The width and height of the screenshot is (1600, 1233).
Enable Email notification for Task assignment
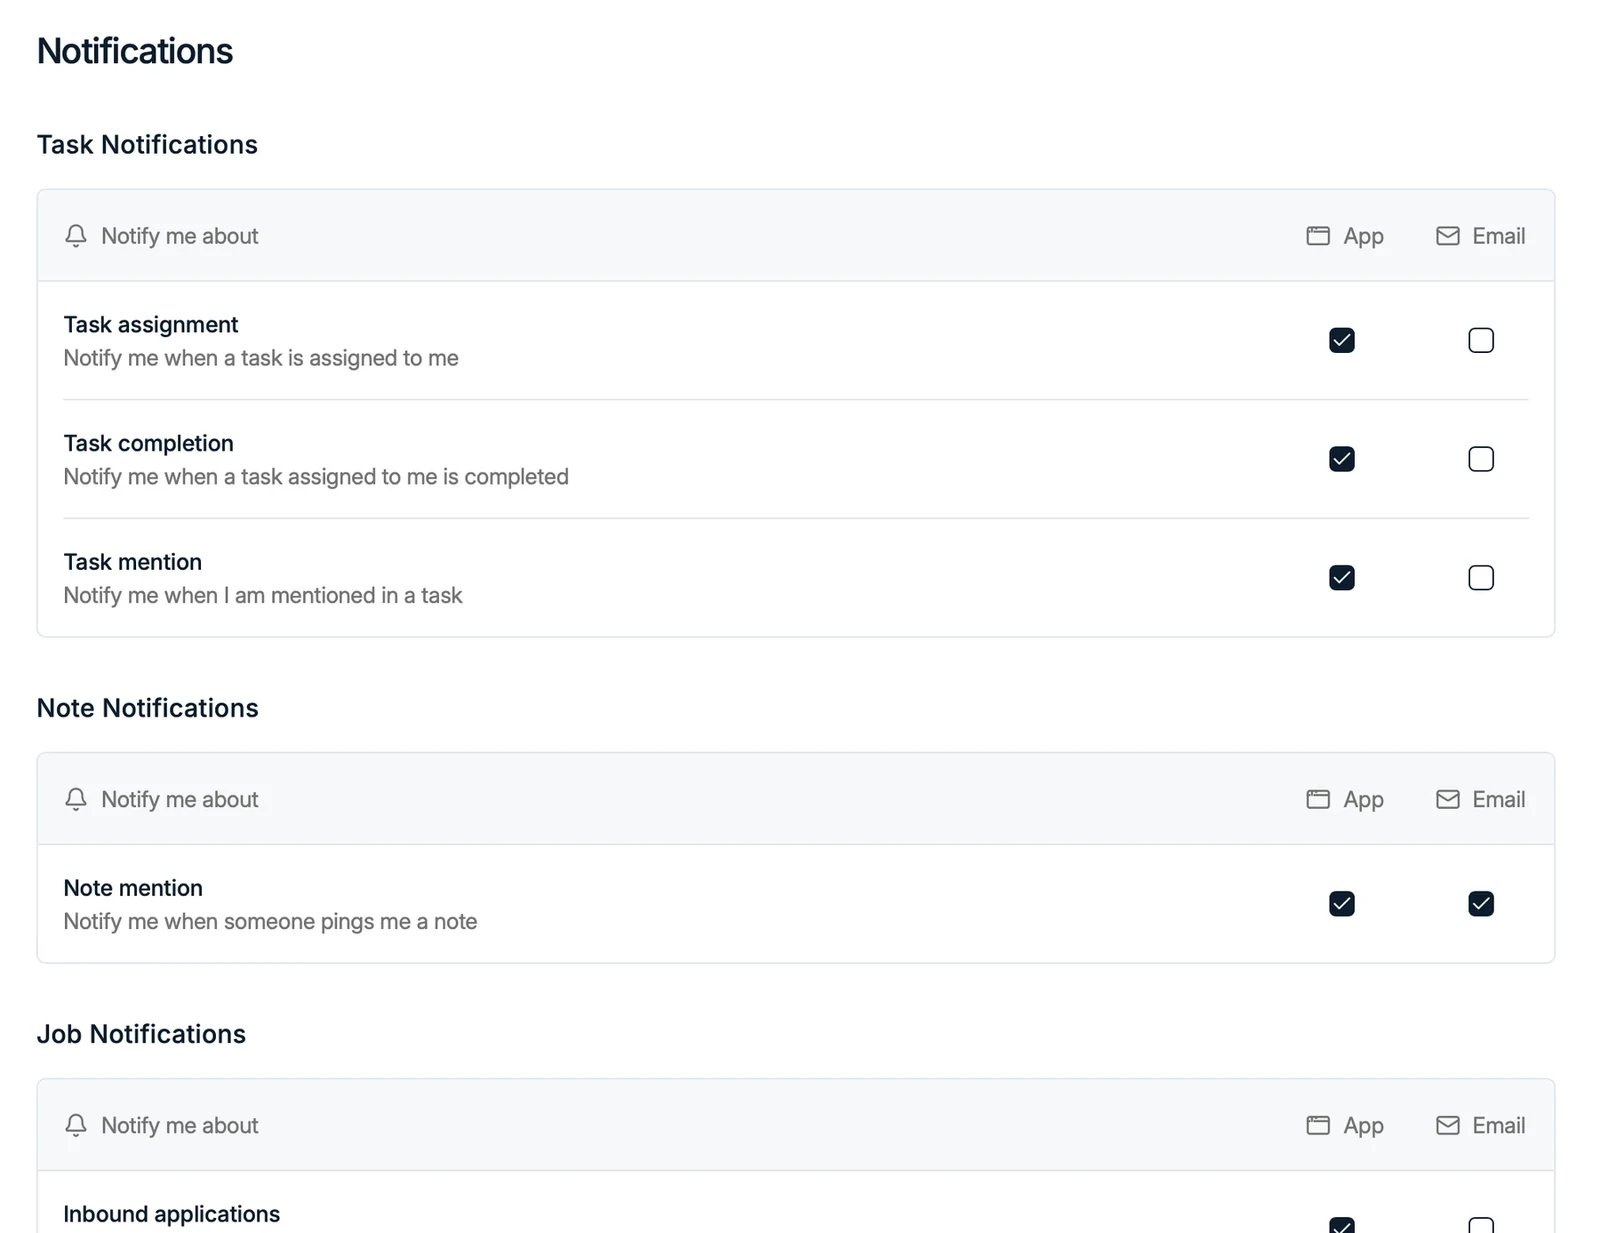tap(1481, 340)
